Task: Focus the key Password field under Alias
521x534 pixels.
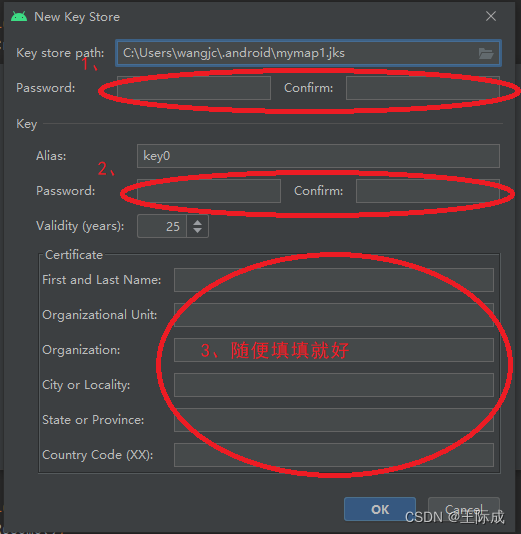Action: tap(209, 191)
